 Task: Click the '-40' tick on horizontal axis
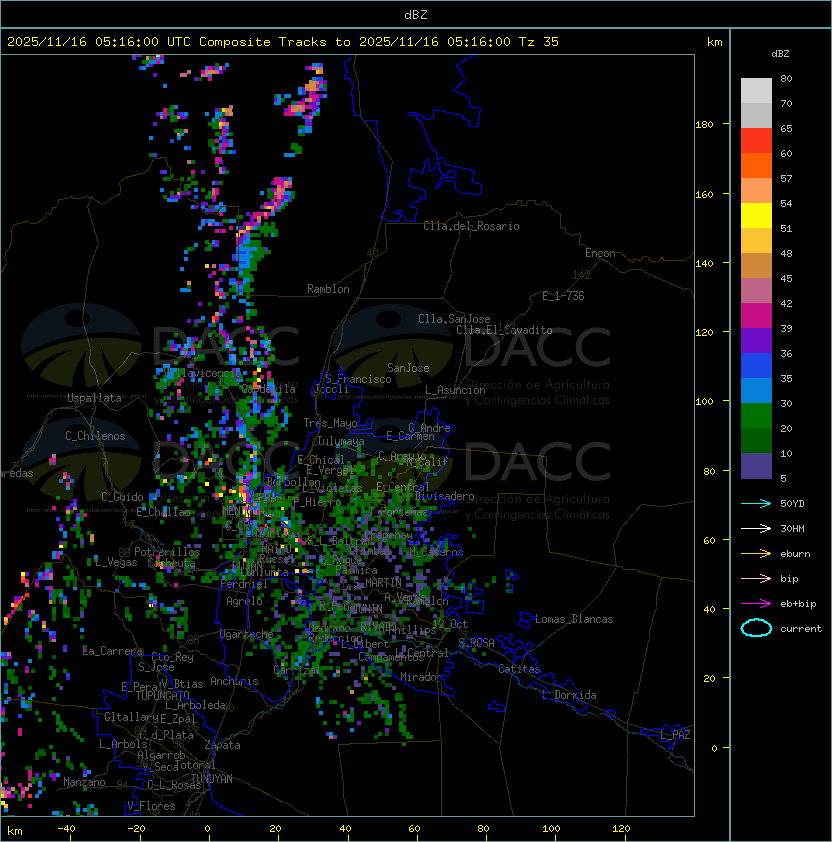(x=66, y=829)
